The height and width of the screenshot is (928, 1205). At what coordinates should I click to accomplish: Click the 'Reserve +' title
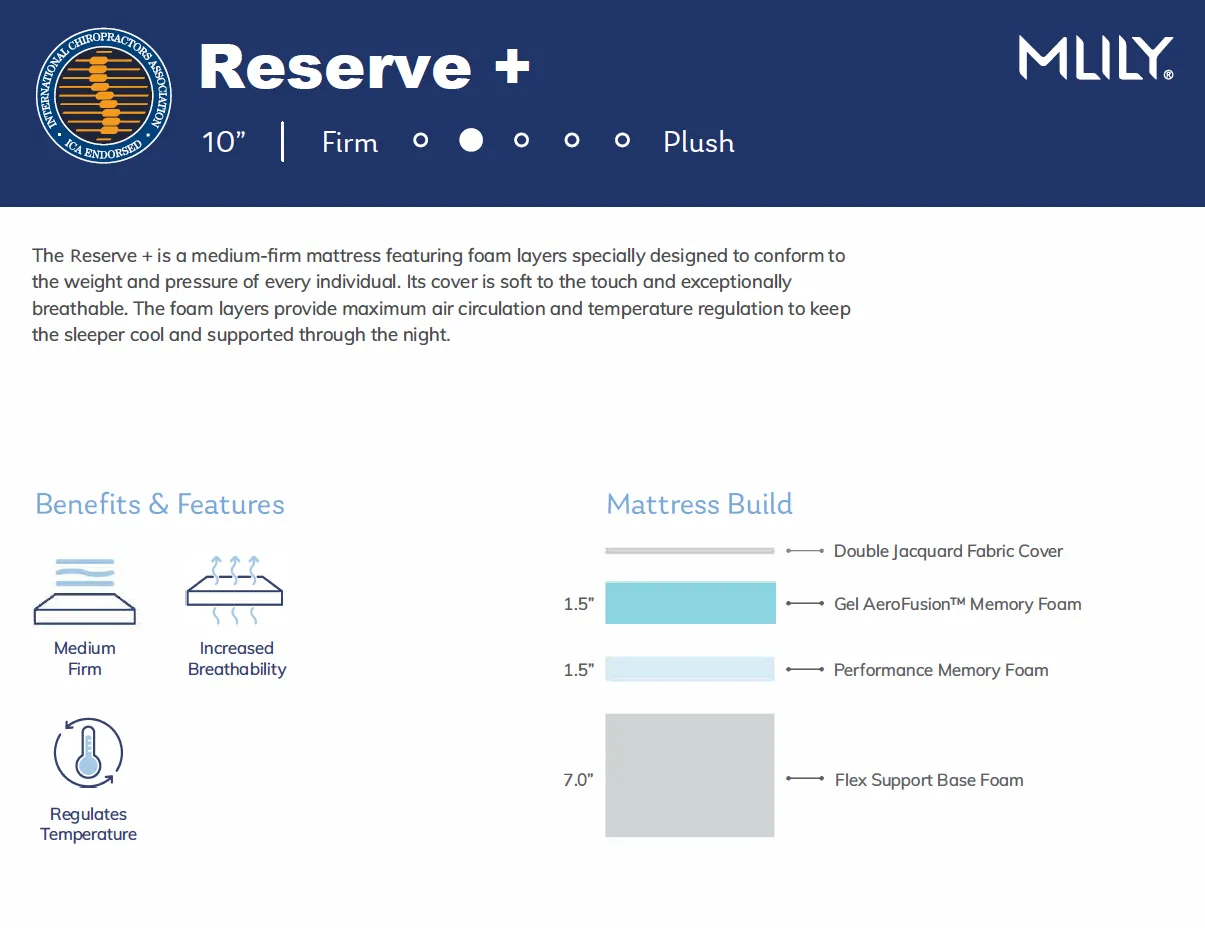coord(365,67)
